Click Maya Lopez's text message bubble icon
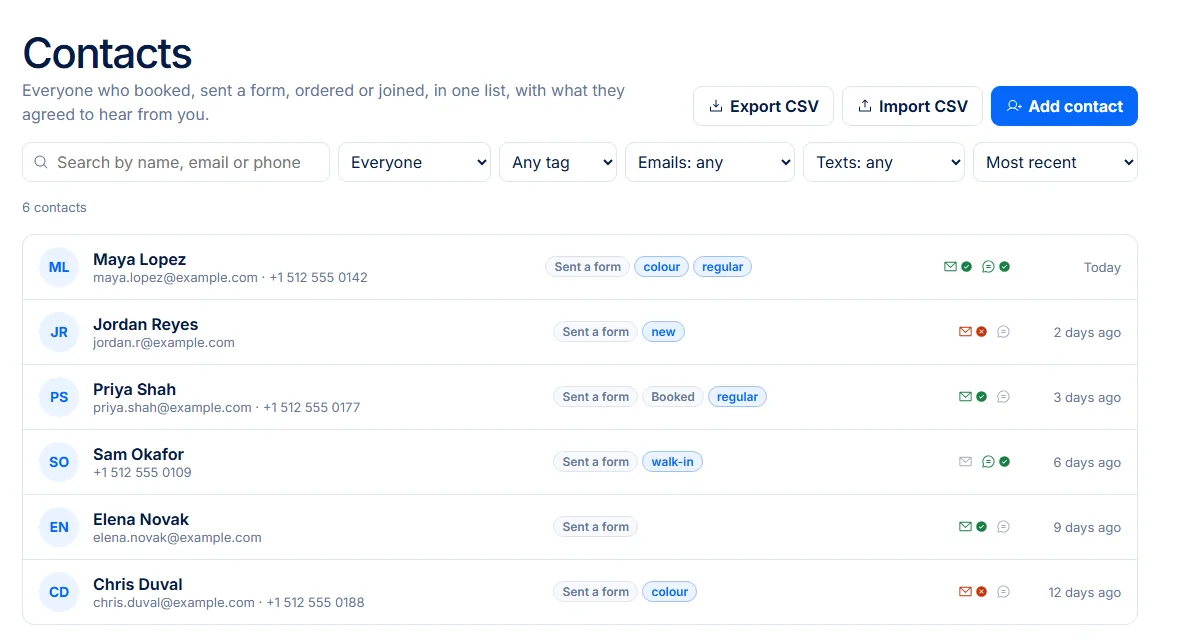Image resolution: width=1180 pixels, height=640 pixels. click(x=988, y=267)
